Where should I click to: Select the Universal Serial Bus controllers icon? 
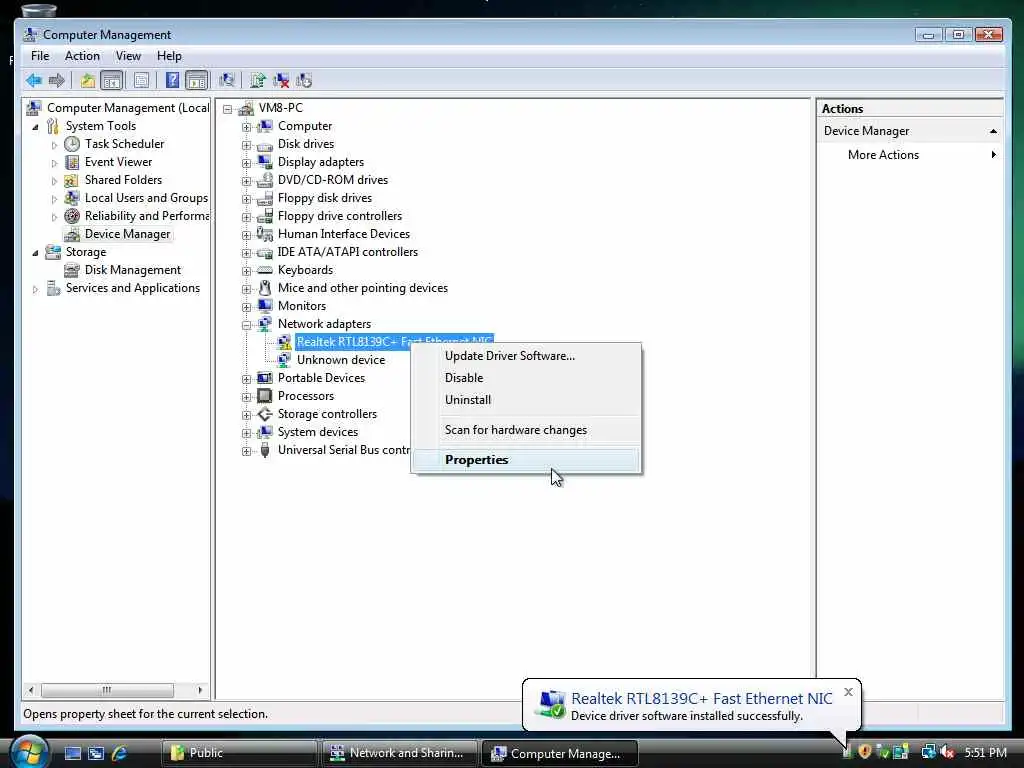click(x=264, y=450)
